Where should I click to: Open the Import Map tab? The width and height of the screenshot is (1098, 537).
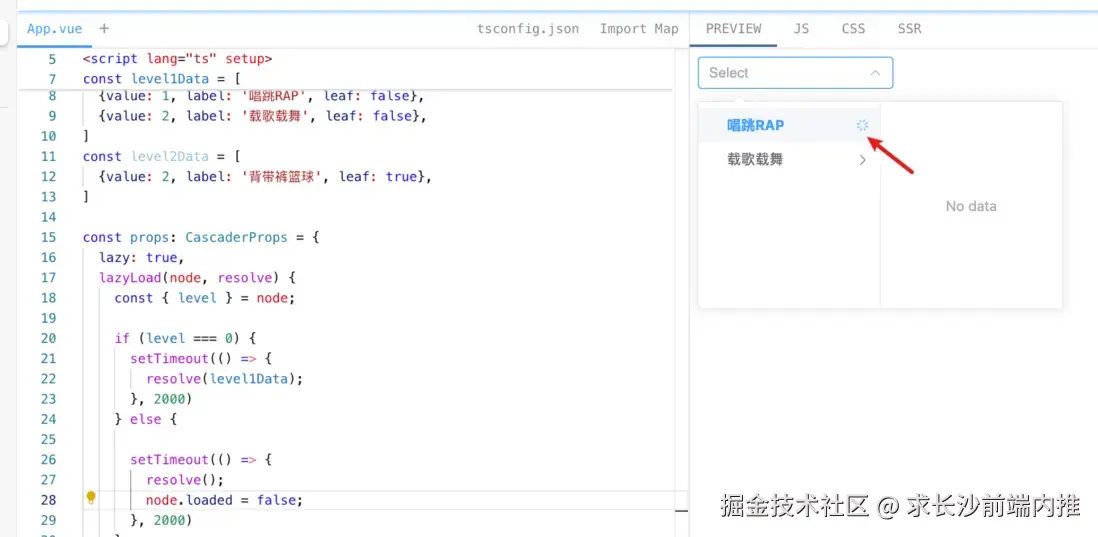[x=639, y=29]
